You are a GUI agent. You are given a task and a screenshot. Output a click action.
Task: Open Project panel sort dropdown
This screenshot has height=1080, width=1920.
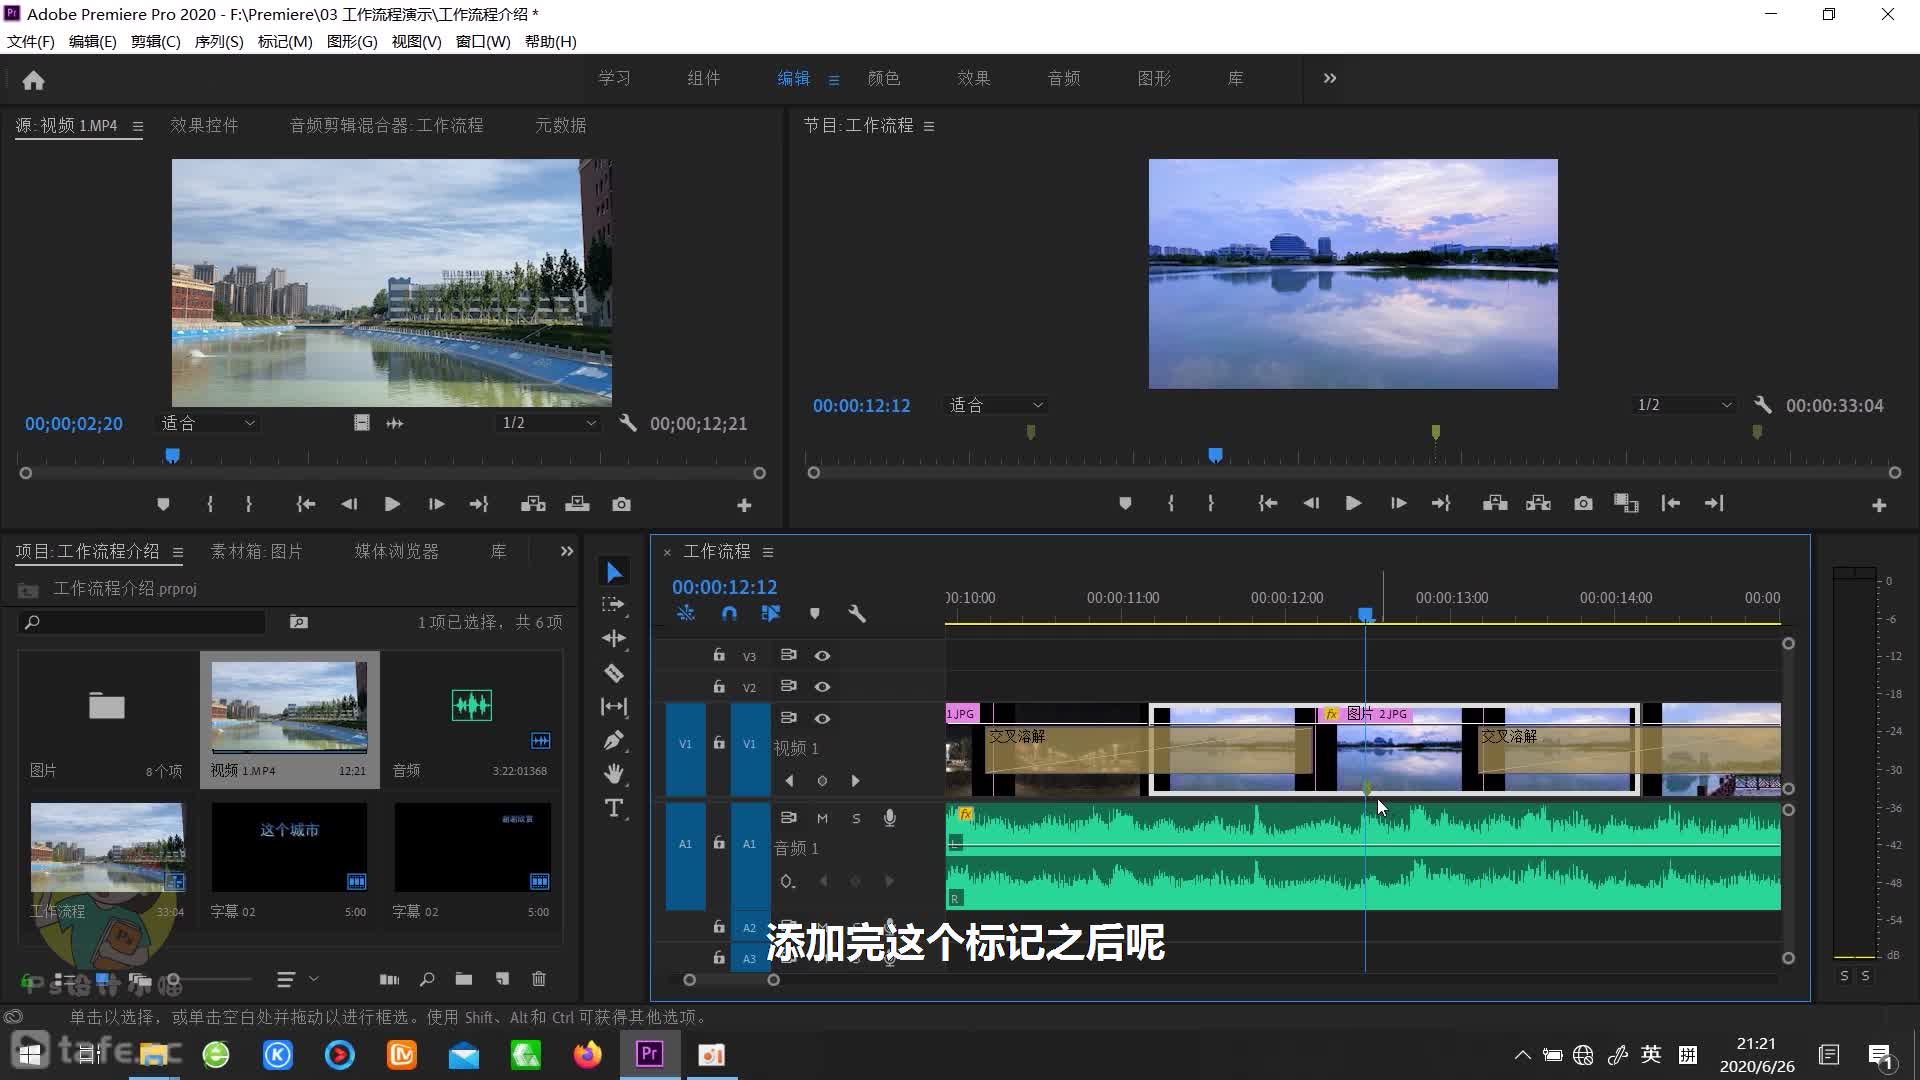pos(297,979)
